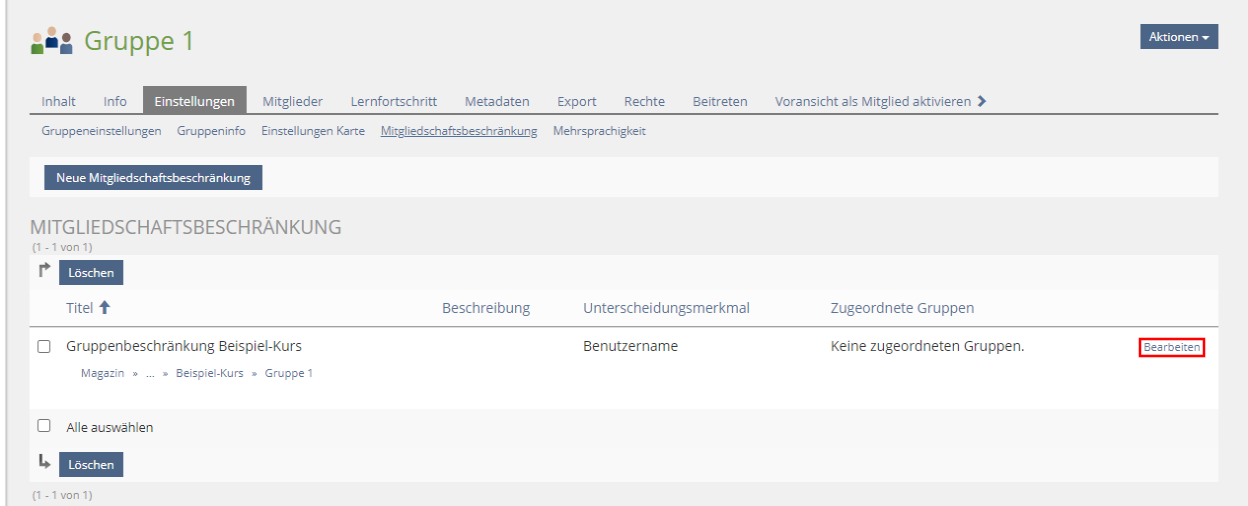Screen dimensions: 1248x506
Task: Go to the Inhalt tab
Action: 58,101
